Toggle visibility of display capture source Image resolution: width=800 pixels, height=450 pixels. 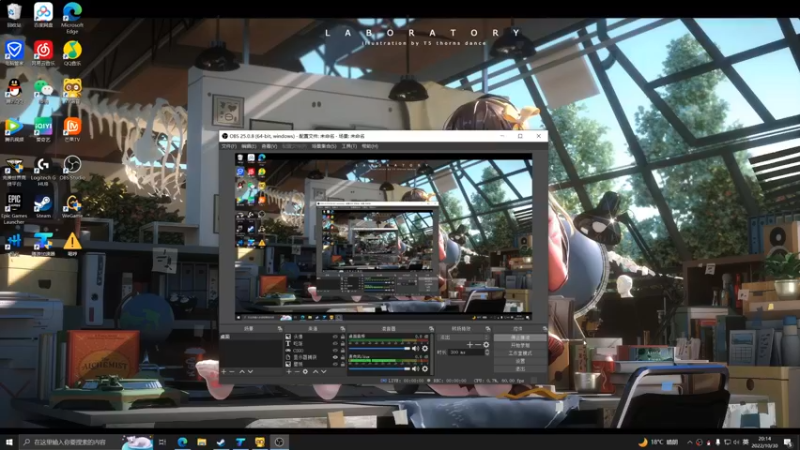click(x=335, y=357)
